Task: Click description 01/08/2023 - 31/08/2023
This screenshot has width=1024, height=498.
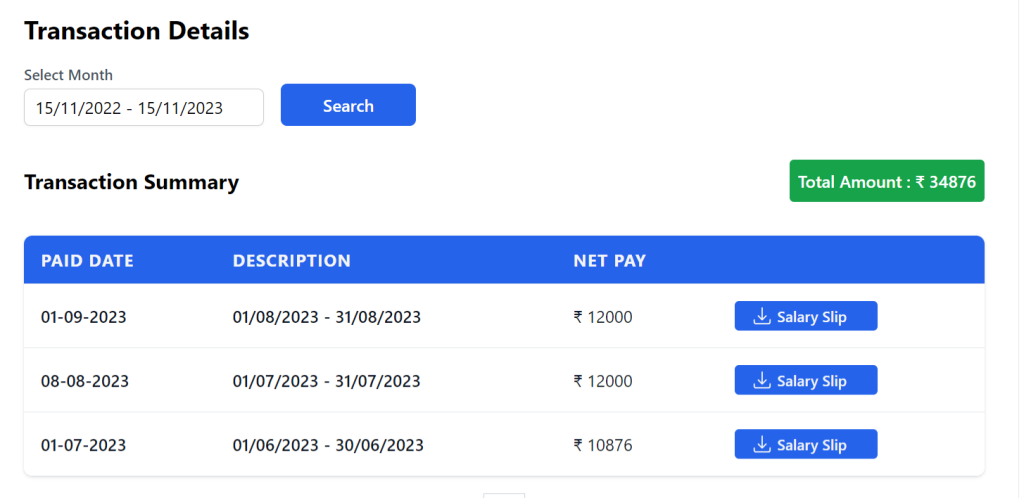Action: pos(327,317)
